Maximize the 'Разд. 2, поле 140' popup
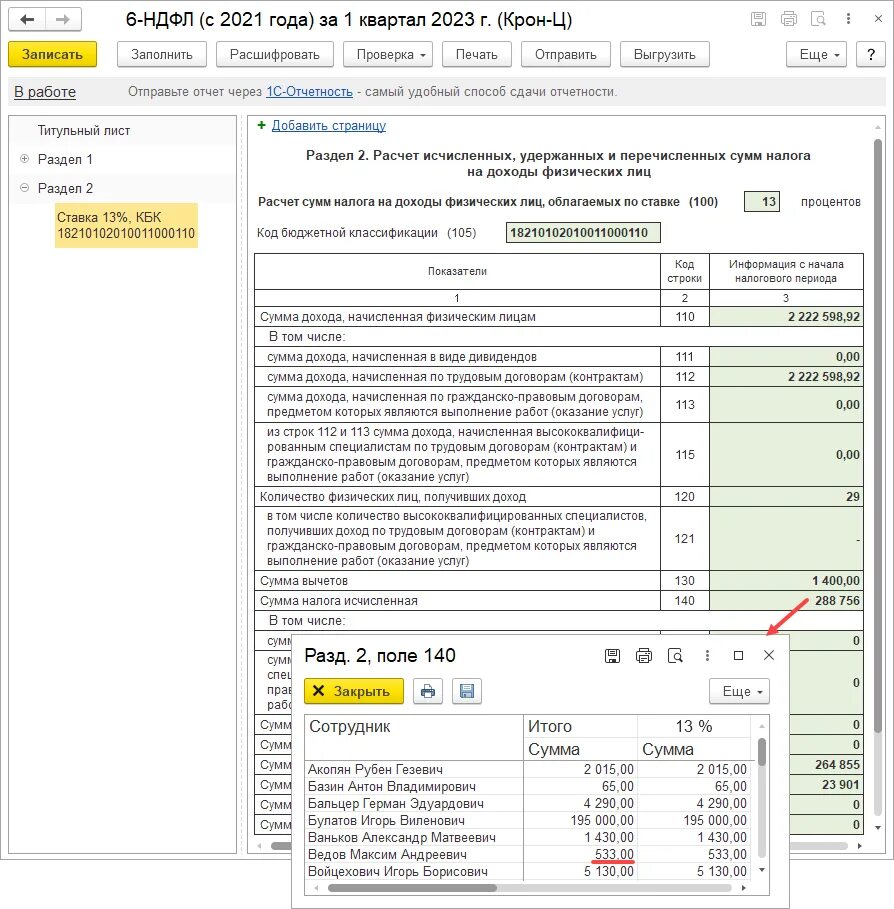The image size is (894, 909). point(738,656)
